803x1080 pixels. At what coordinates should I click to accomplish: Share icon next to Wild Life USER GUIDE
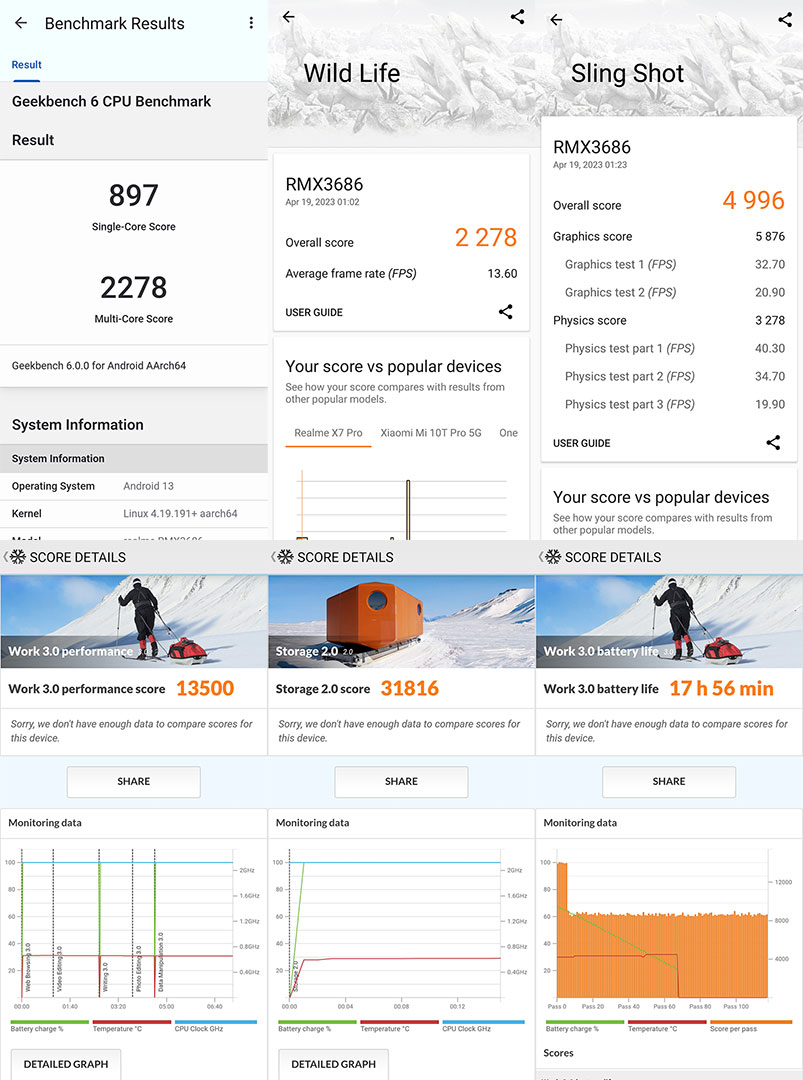click(x=505, y=312)
